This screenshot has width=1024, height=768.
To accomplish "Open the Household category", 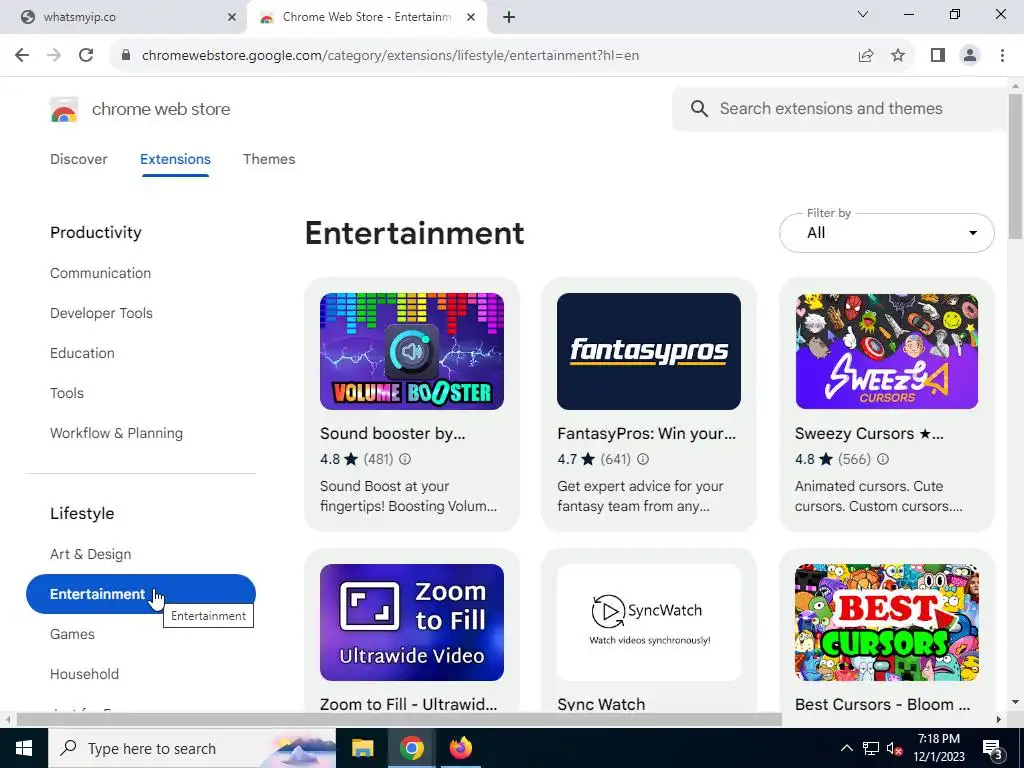I will point(84,674).
